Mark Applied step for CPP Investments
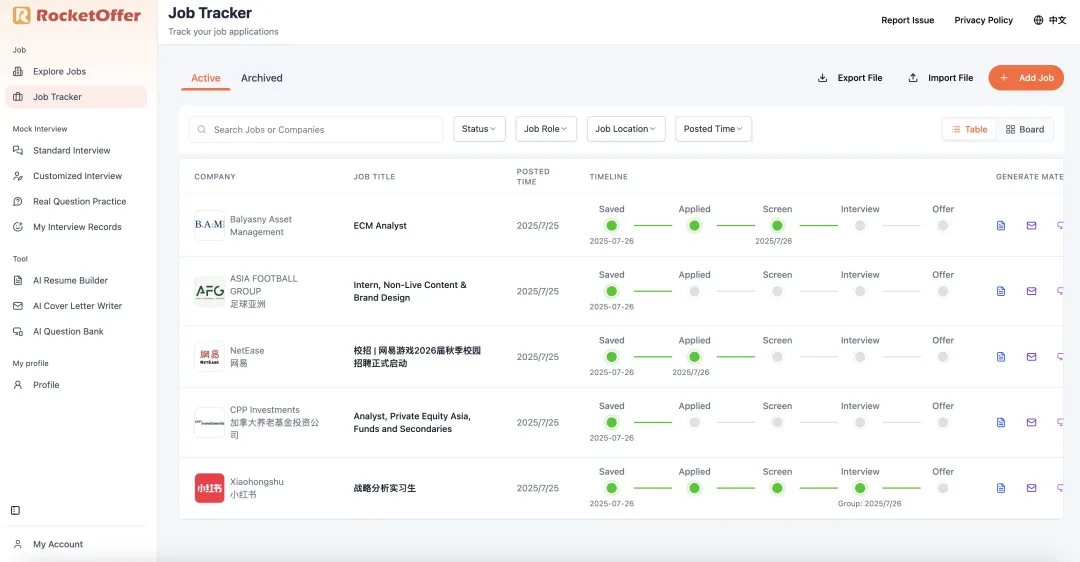Image resolution: width=1080 pixels, height=562 pixels. tap(694, 422)
